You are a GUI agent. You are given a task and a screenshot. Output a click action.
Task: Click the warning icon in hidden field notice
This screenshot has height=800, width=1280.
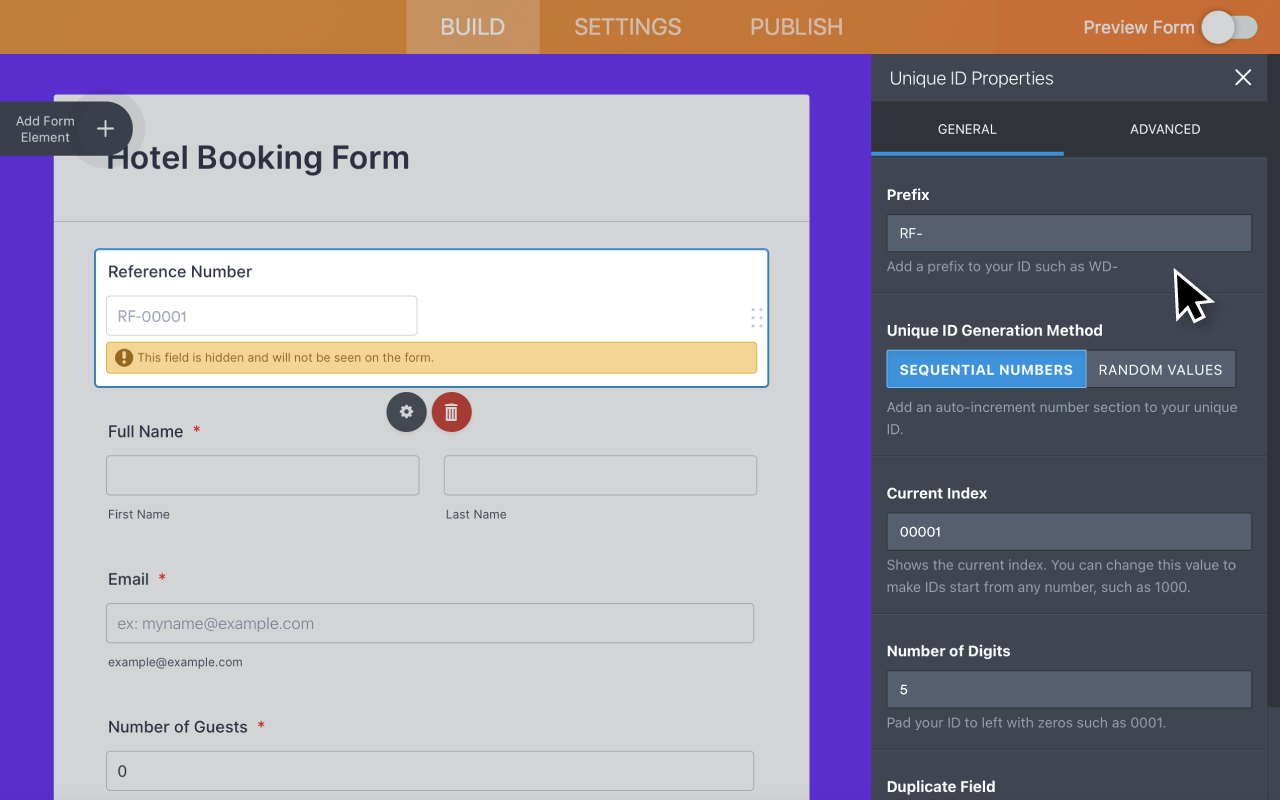tap(124, 357)
